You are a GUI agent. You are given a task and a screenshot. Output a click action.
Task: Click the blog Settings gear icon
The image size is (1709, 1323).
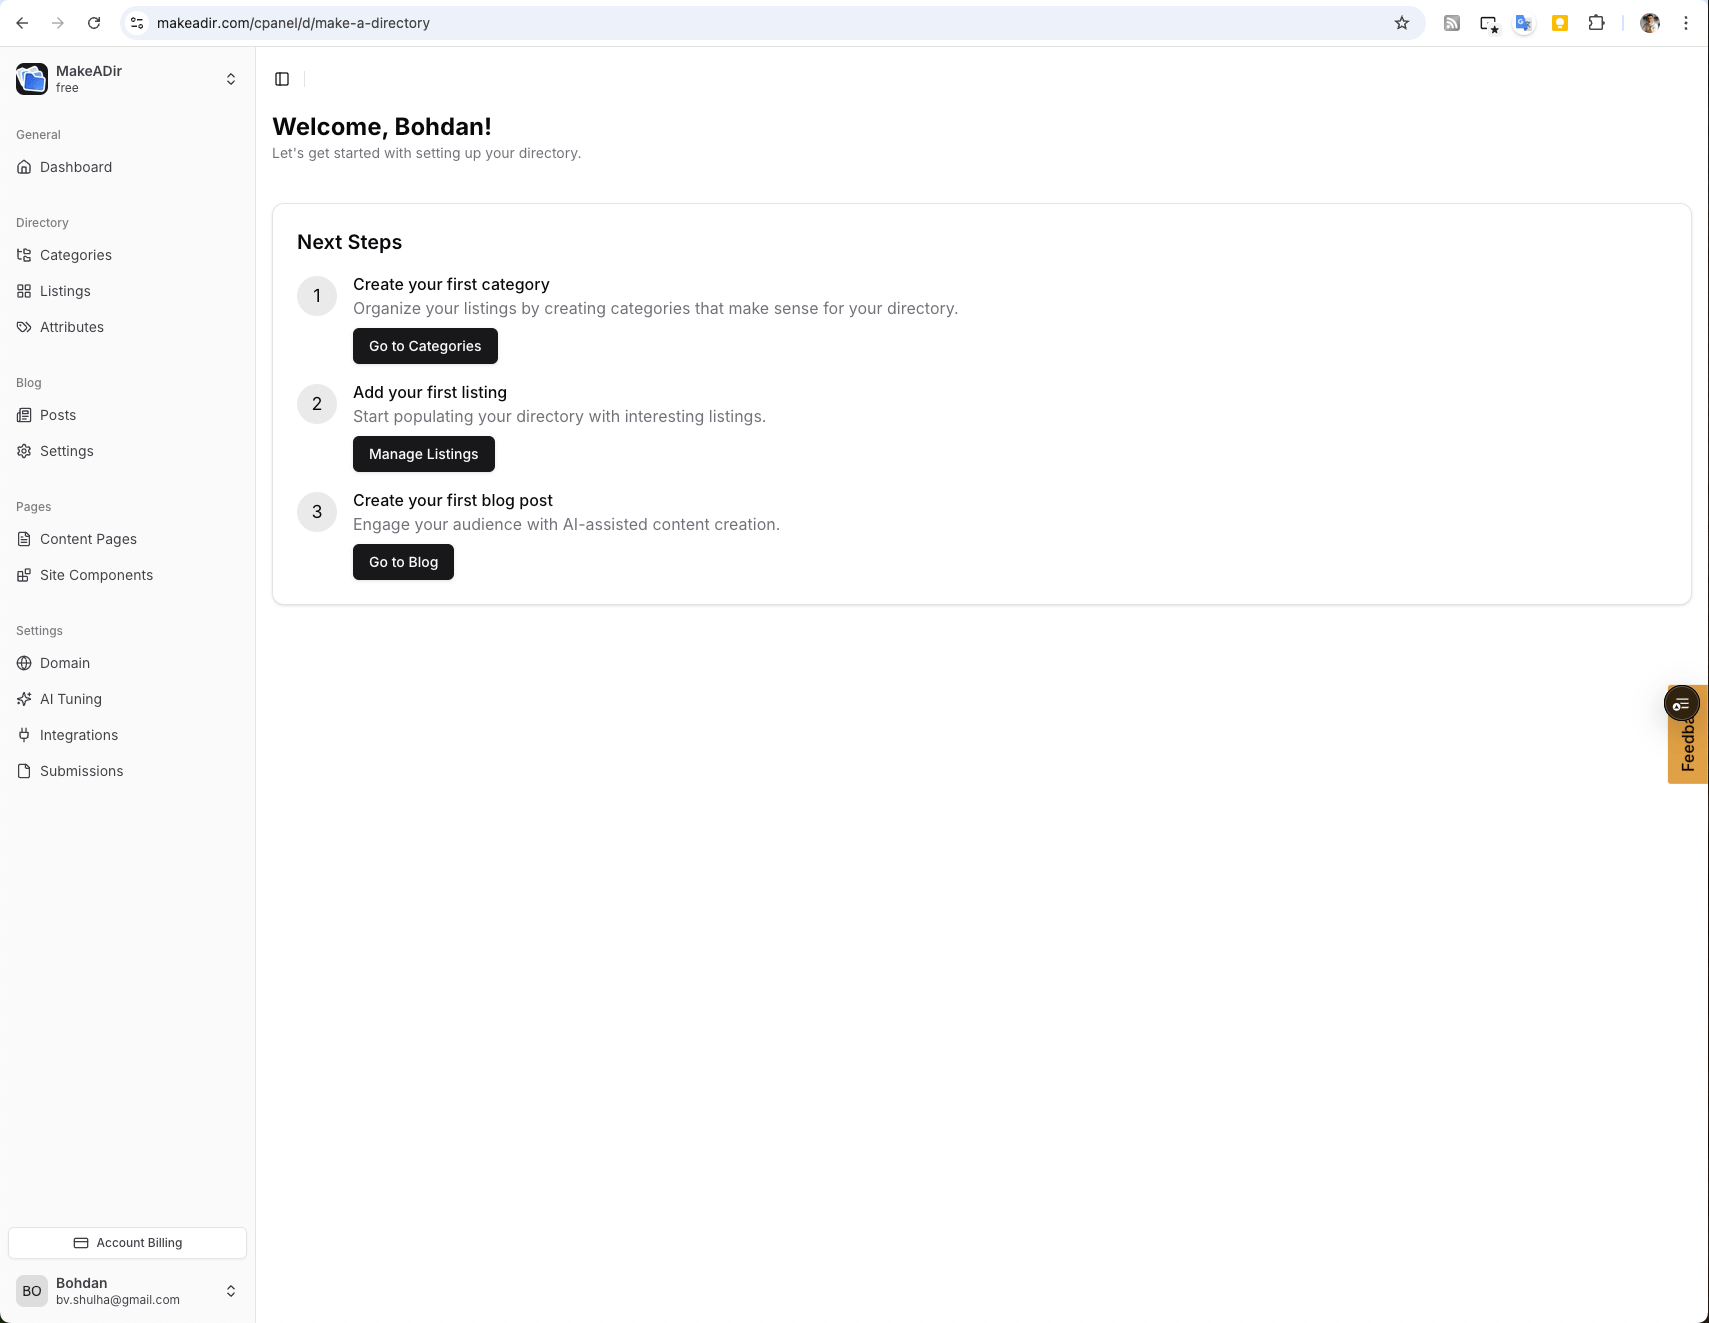point(24,451)
